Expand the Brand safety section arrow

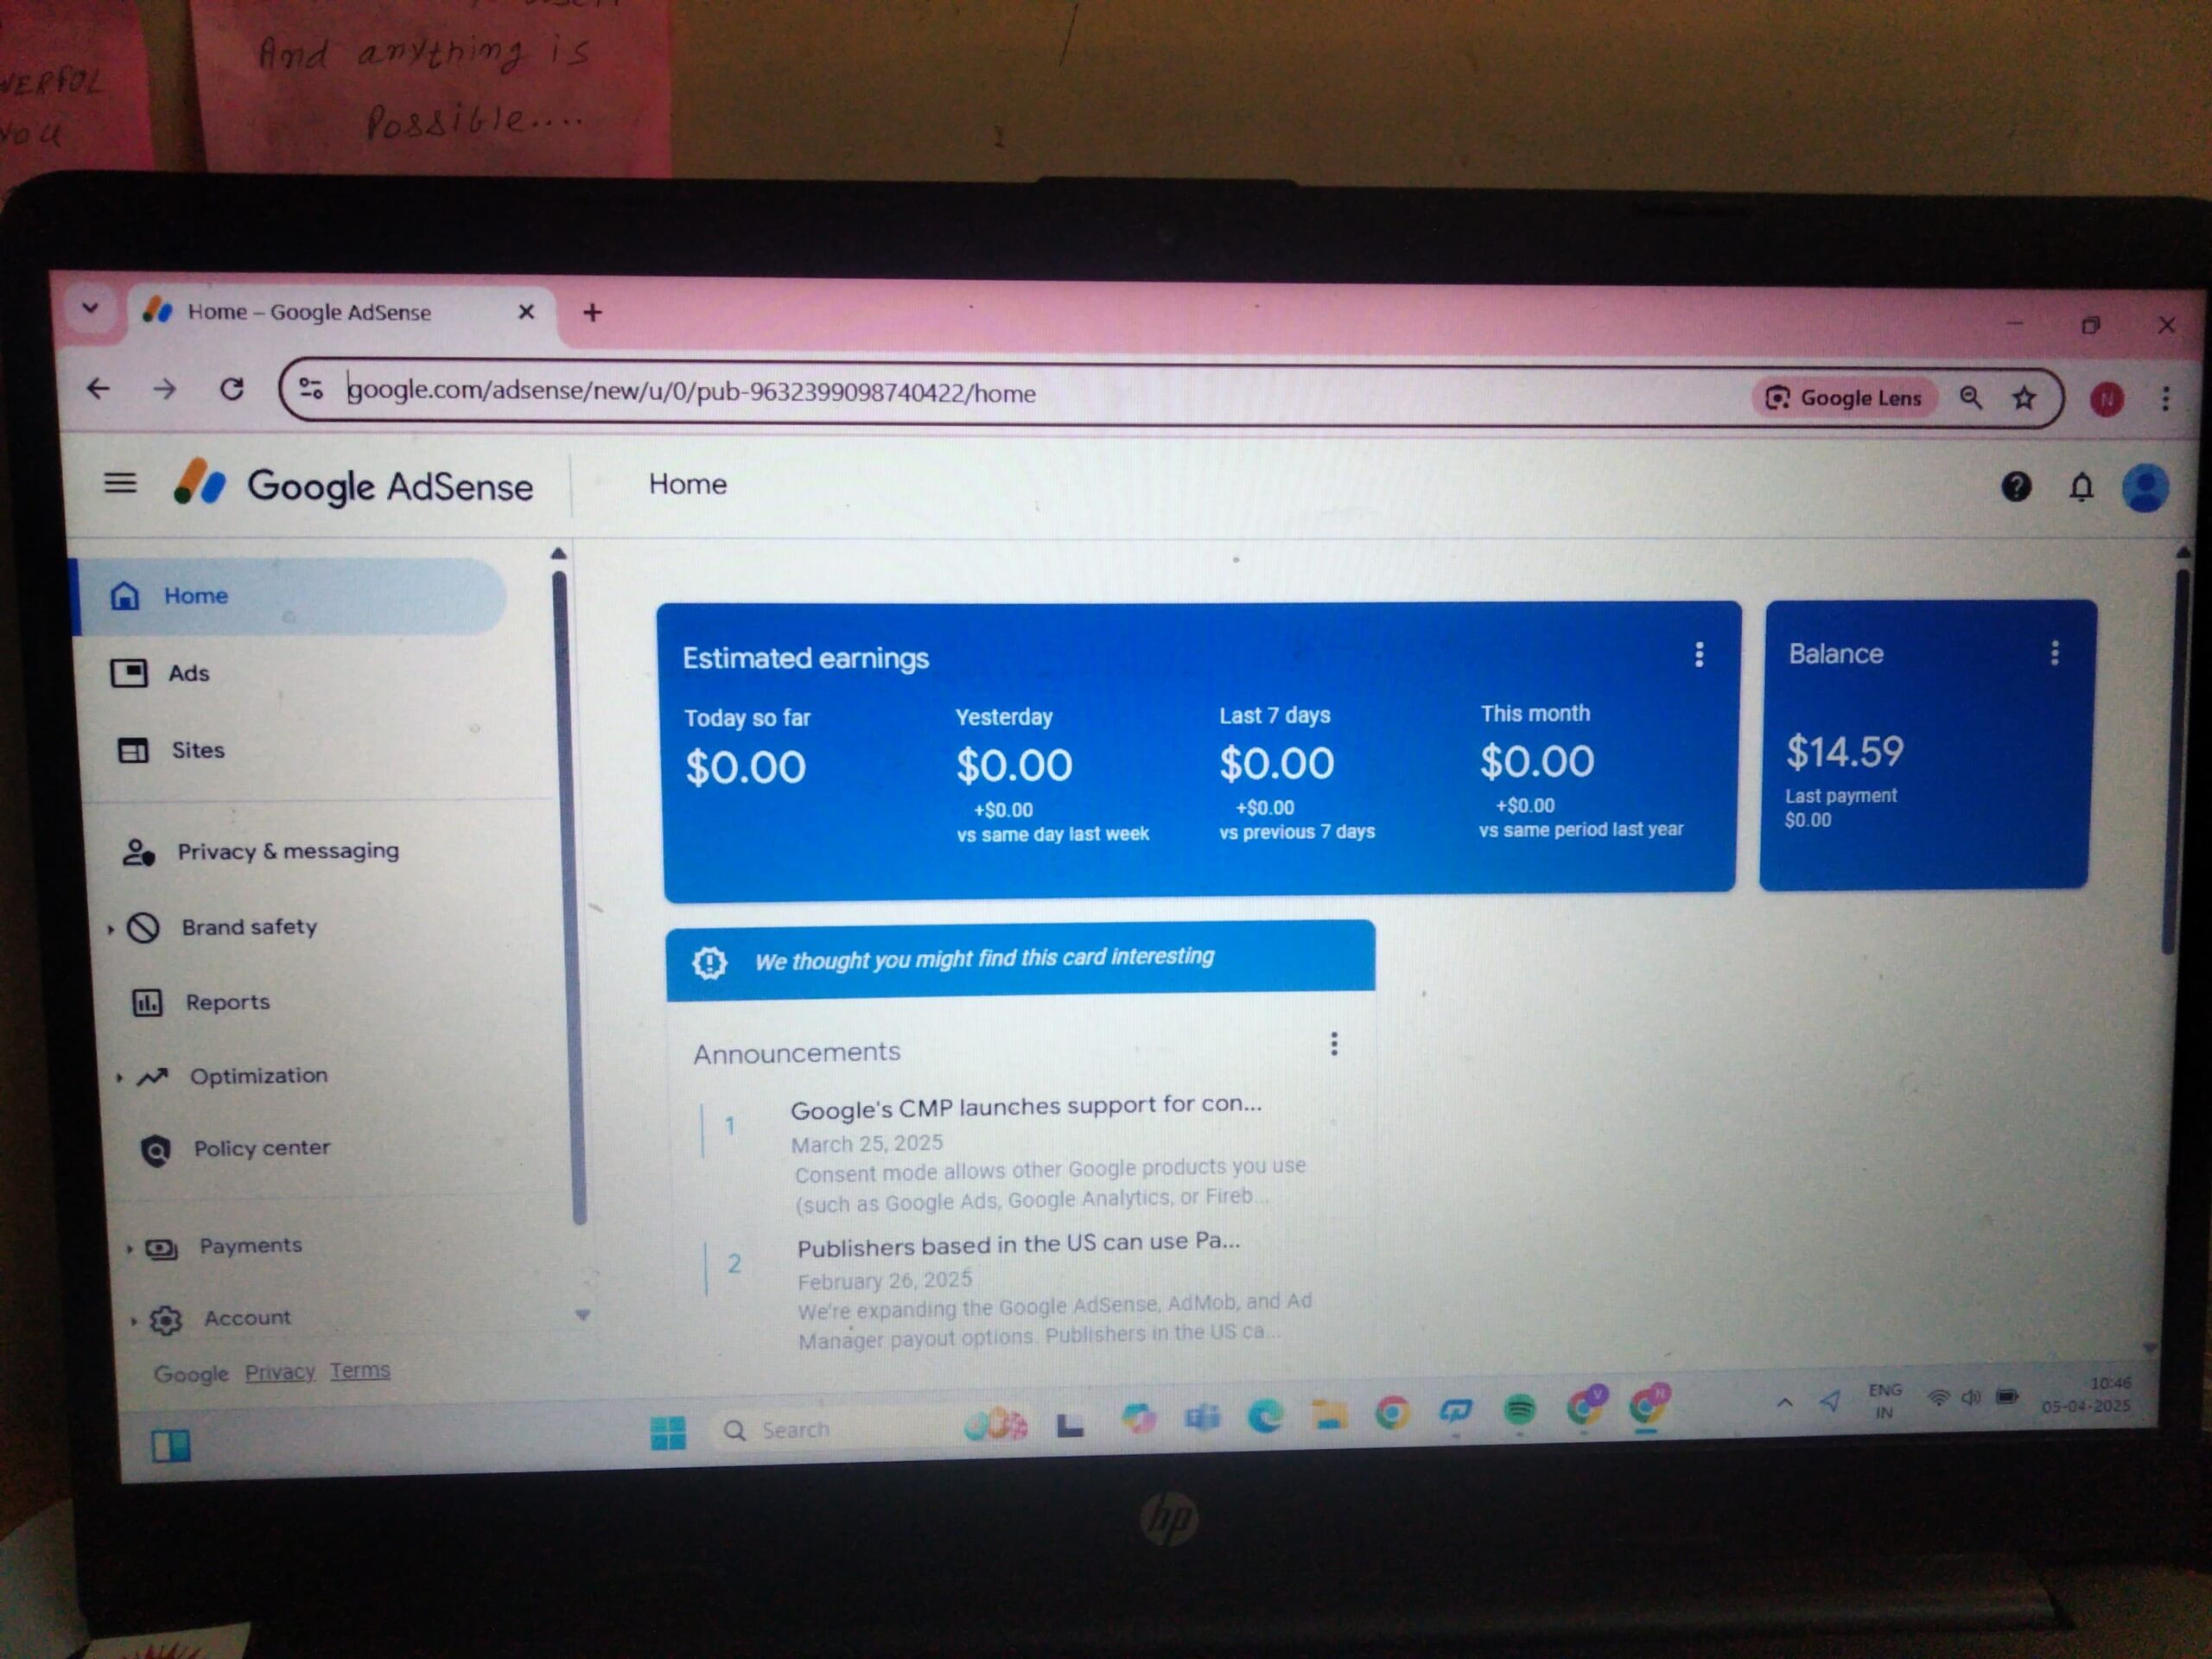[111, 929]
